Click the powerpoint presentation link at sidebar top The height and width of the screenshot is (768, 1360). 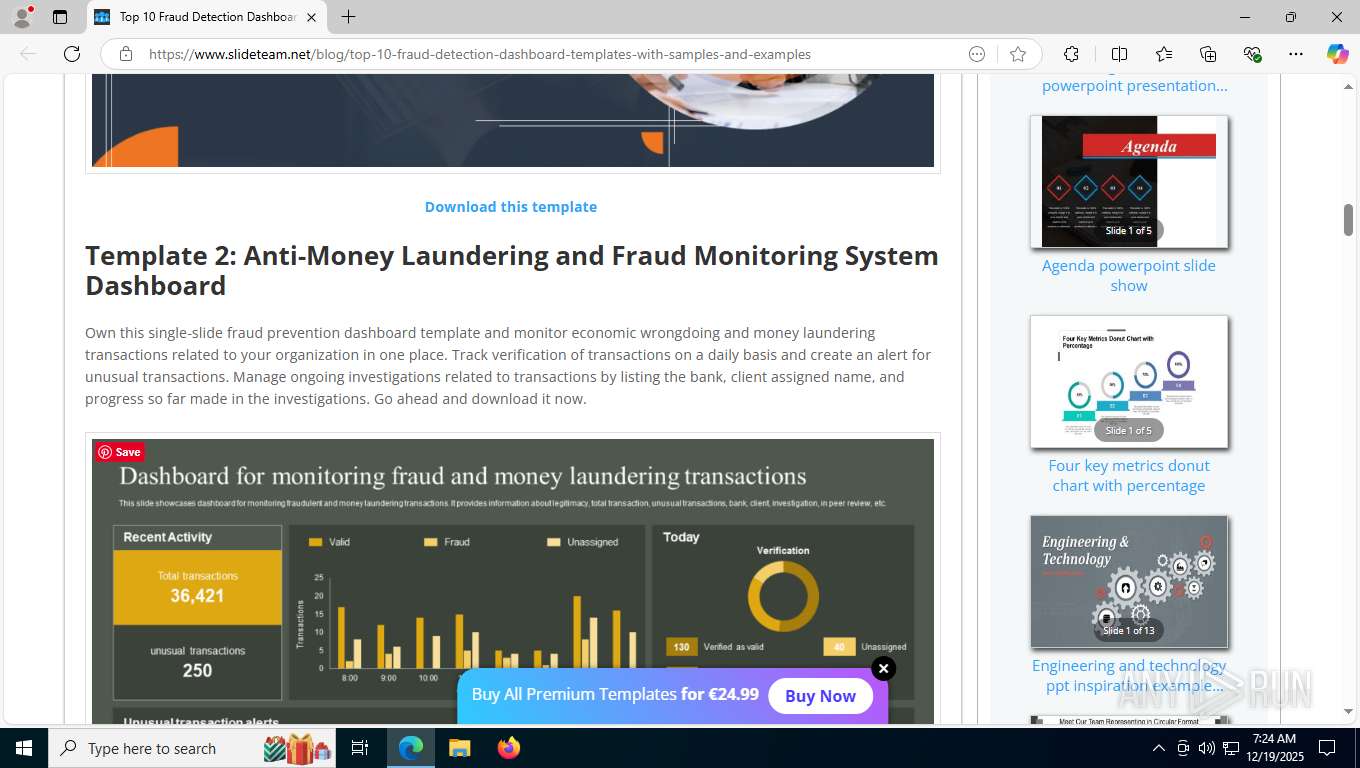[1134, 85]
